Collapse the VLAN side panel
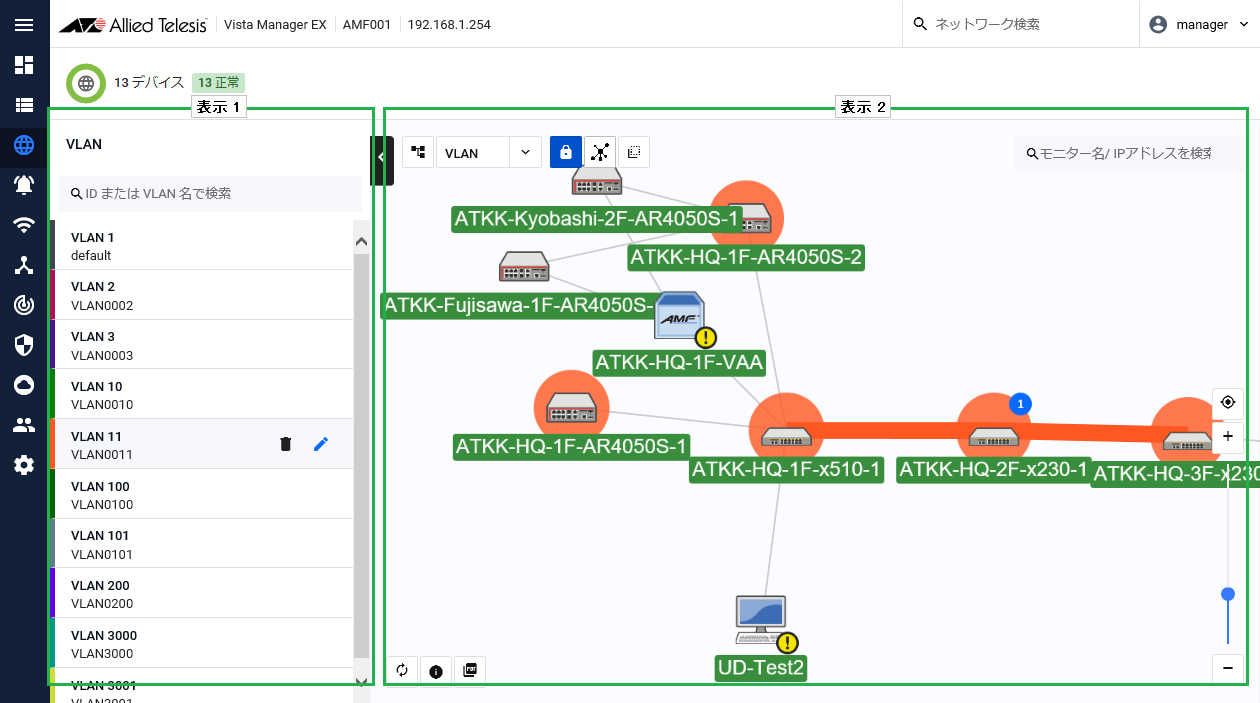The height and width of the screenshot is (703, 1260). [x=381, y=157]
